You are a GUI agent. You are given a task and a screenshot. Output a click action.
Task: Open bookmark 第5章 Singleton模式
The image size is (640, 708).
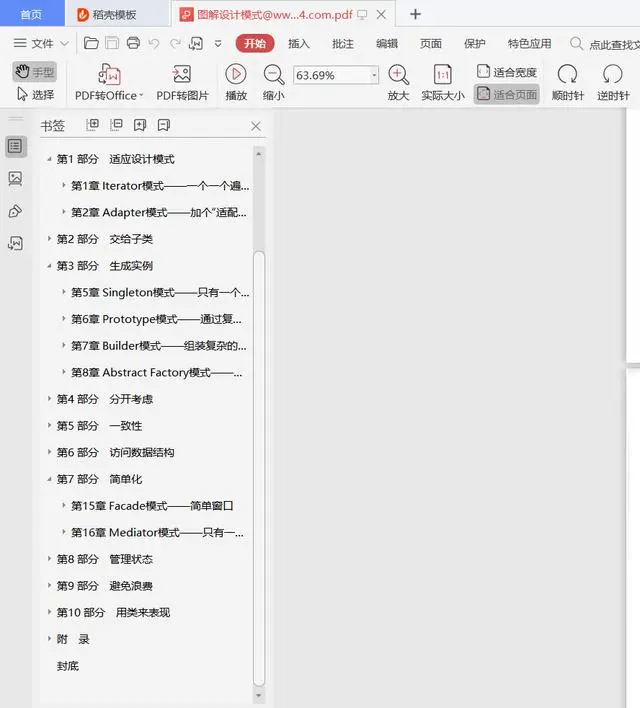(160, 292)
